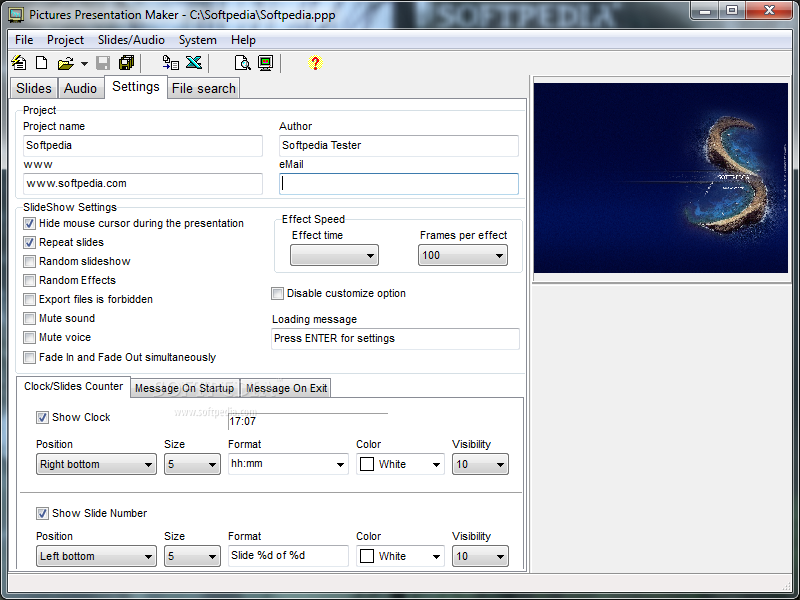Enable Random slideshow
The image size is (800, 600).
click(x=30, y=262)
